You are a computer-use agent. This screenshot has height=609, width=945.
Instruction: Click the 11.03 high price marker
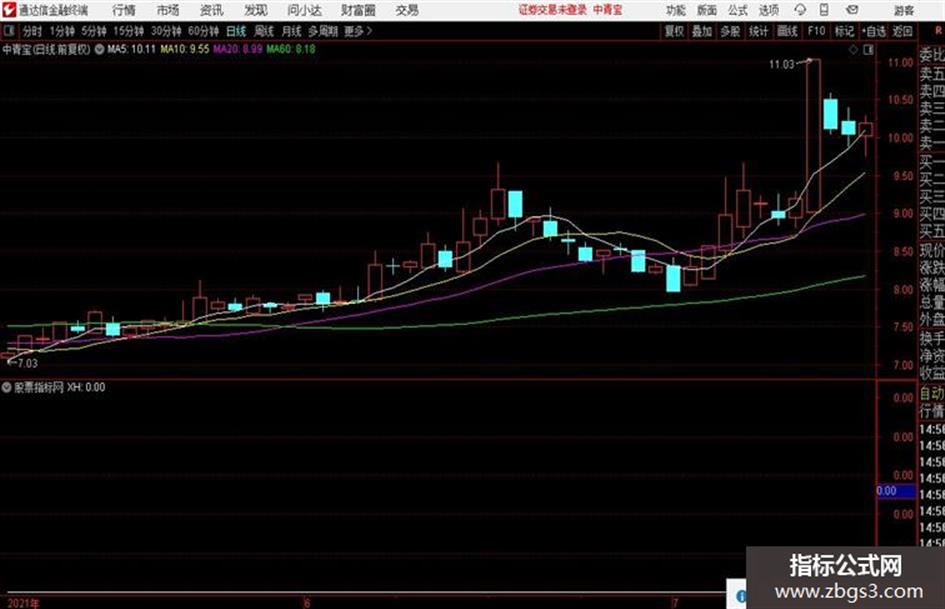click(782, 65)
